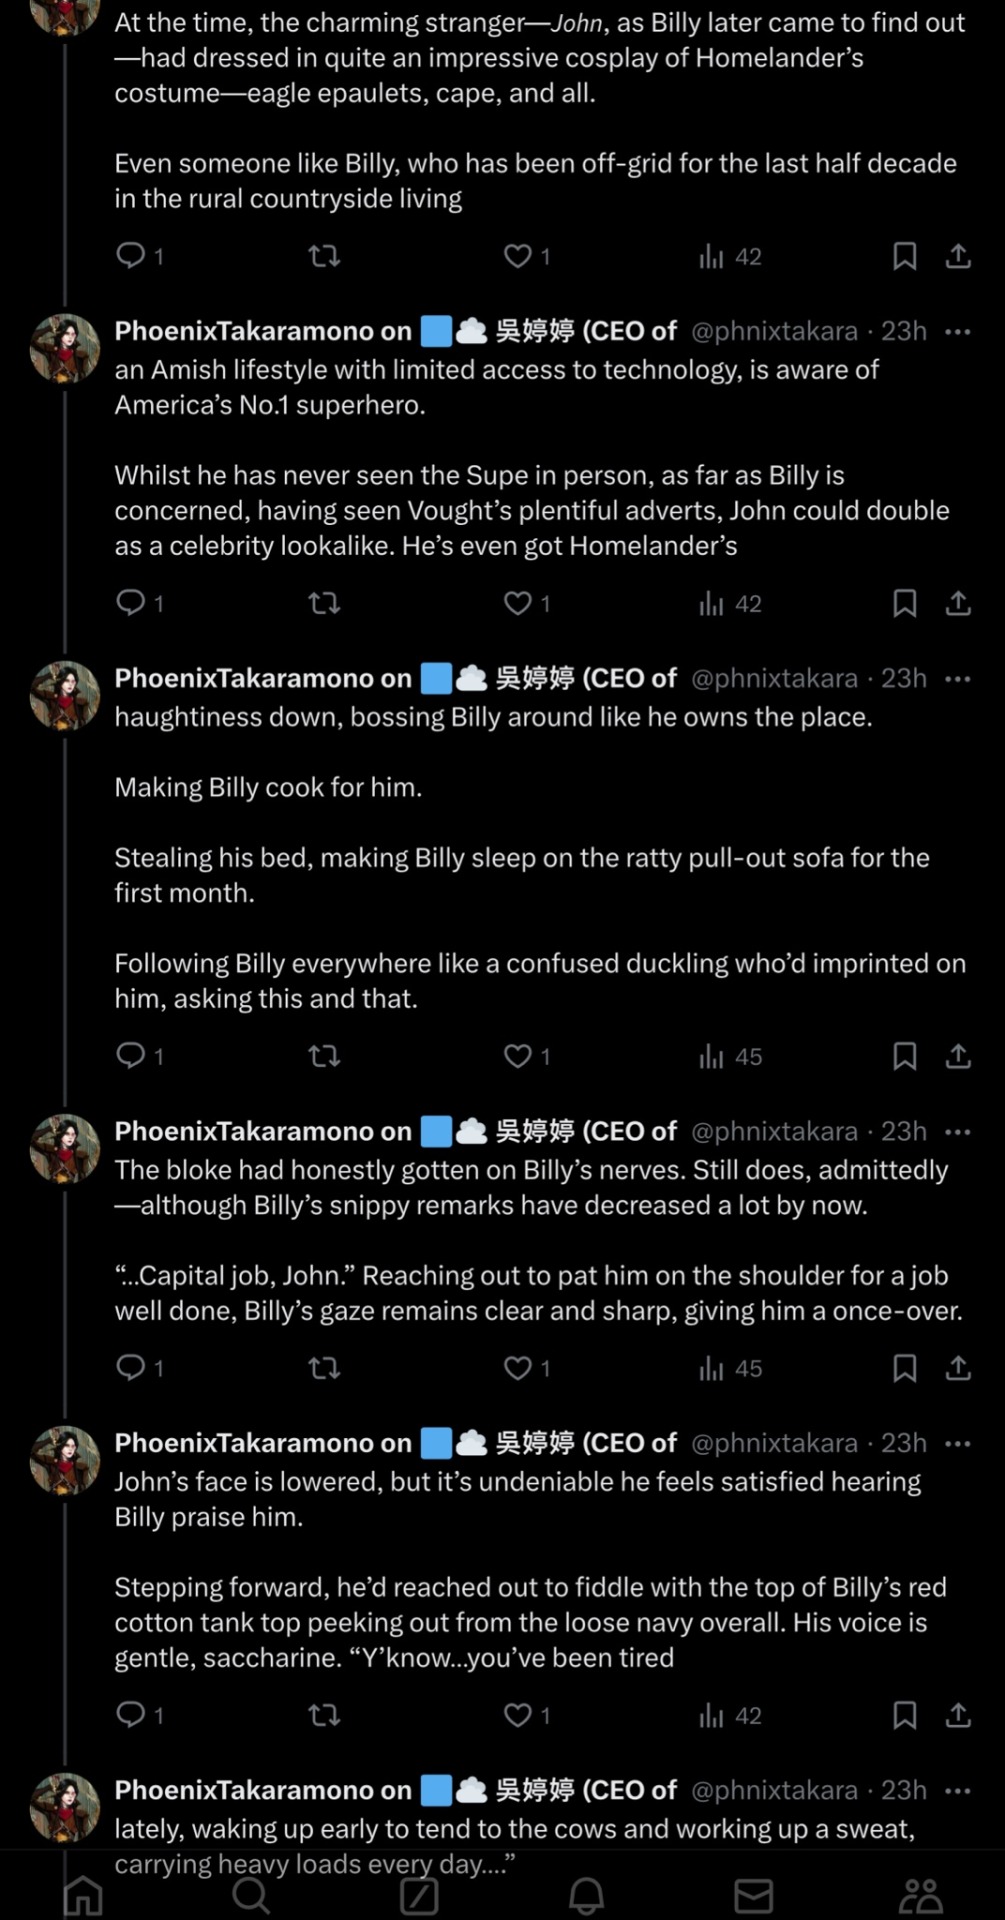This screenshot has height=1920, width=1005.
Task: Like the tweet ending 'rural countryside living'
Action: click(x=517, y=257)
